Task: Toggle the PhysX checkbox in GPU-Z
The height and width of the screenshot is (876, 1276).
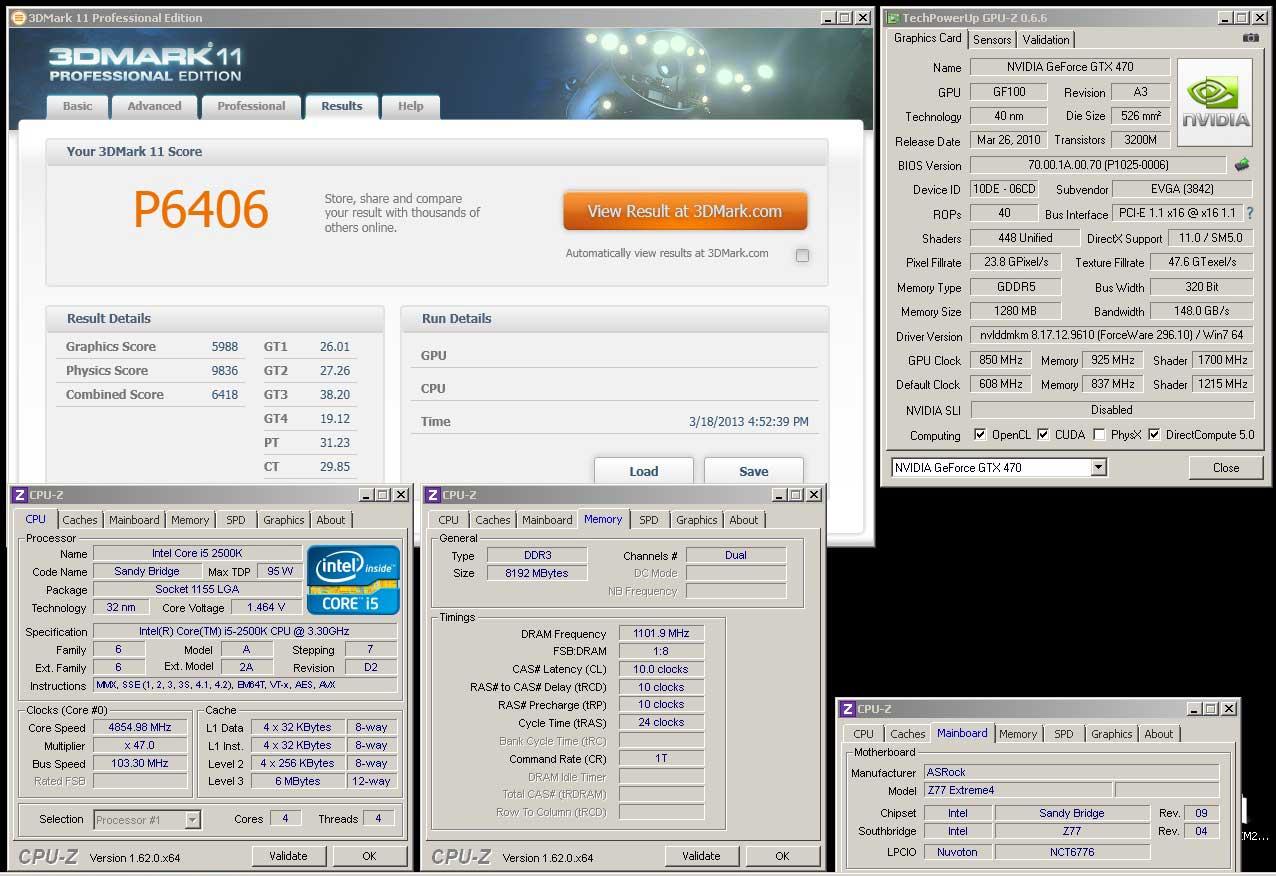Action: point(1099,435)
